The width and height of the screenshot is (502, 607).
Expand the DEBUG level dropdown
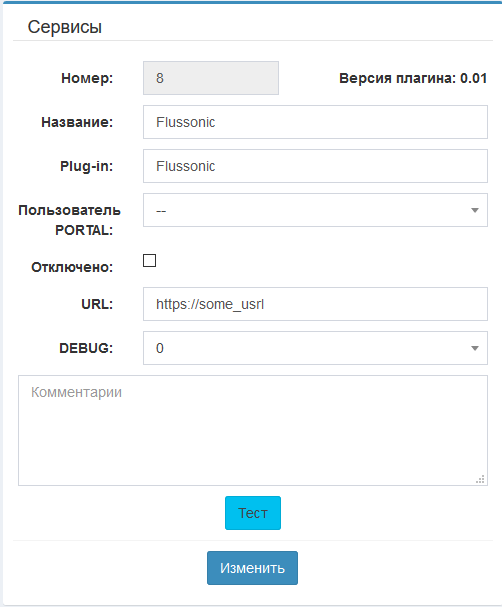(x=315, y=348)
